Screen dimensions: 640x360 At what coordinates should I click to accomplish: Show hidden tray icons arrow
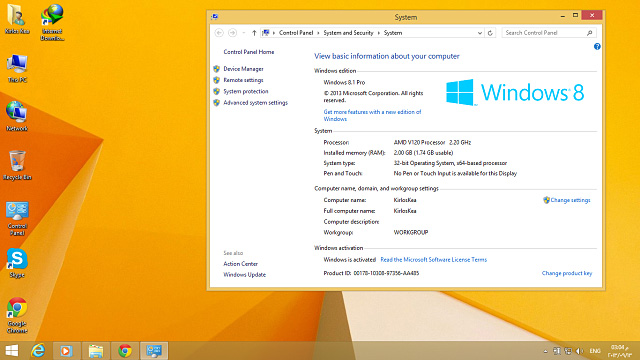546,351
